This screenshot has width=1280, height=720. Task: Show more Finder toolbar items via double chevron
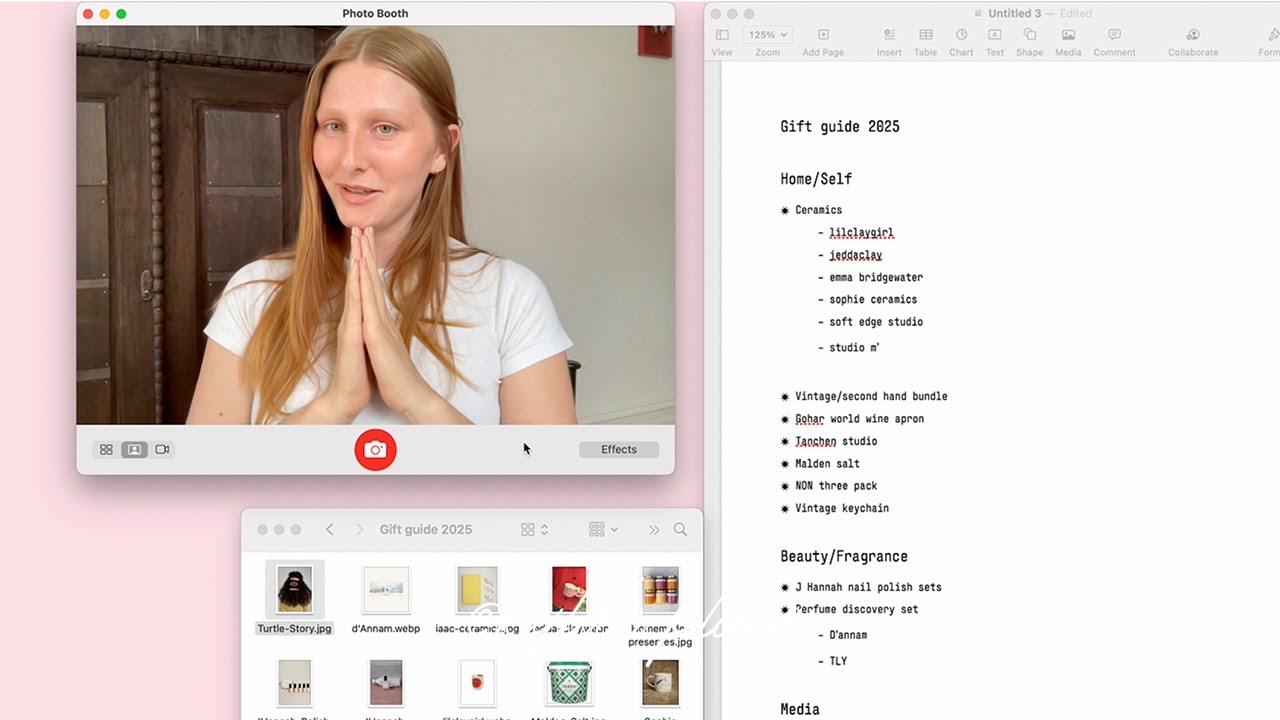pos(654,530)
